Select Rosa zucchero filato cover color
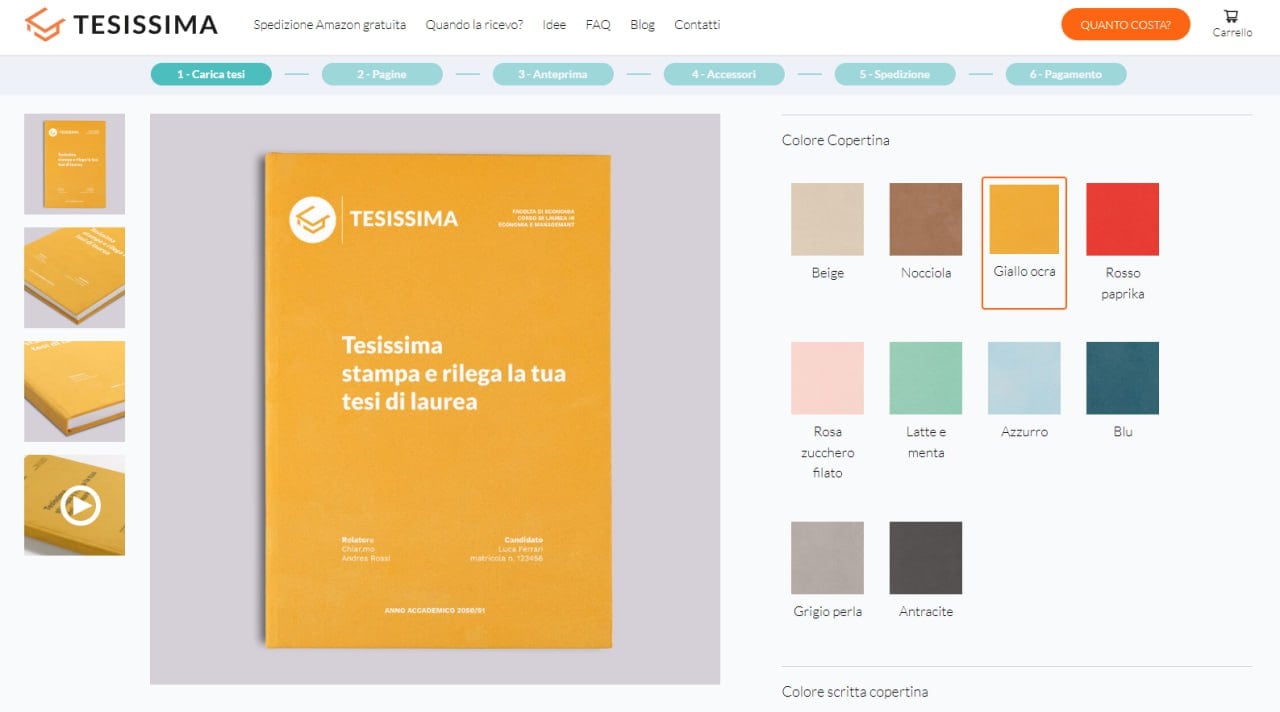1280x712 pixels. pos(827,378)
